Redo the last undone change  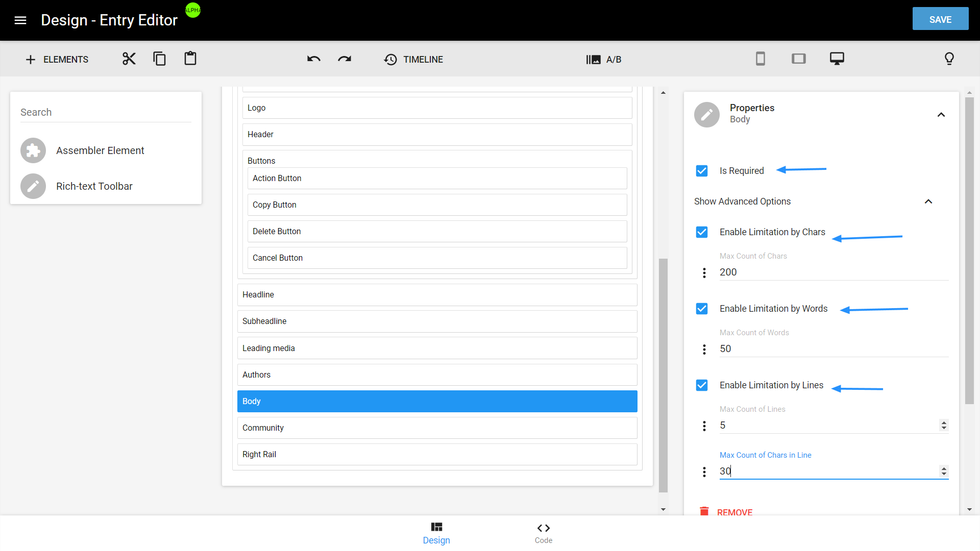pos(344,59)
